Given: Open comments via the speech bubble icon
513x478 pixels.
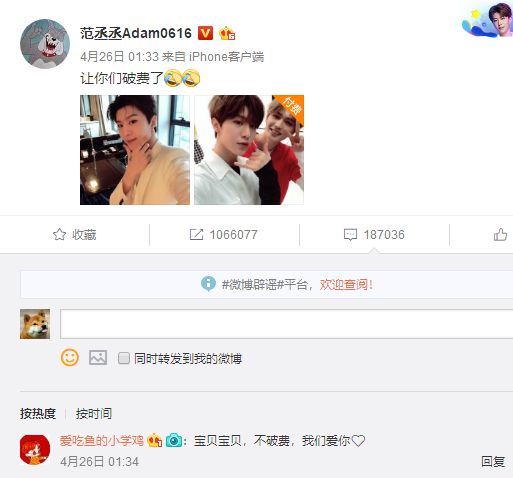Looking at the screenshot, I should click(x=350, y=235).
